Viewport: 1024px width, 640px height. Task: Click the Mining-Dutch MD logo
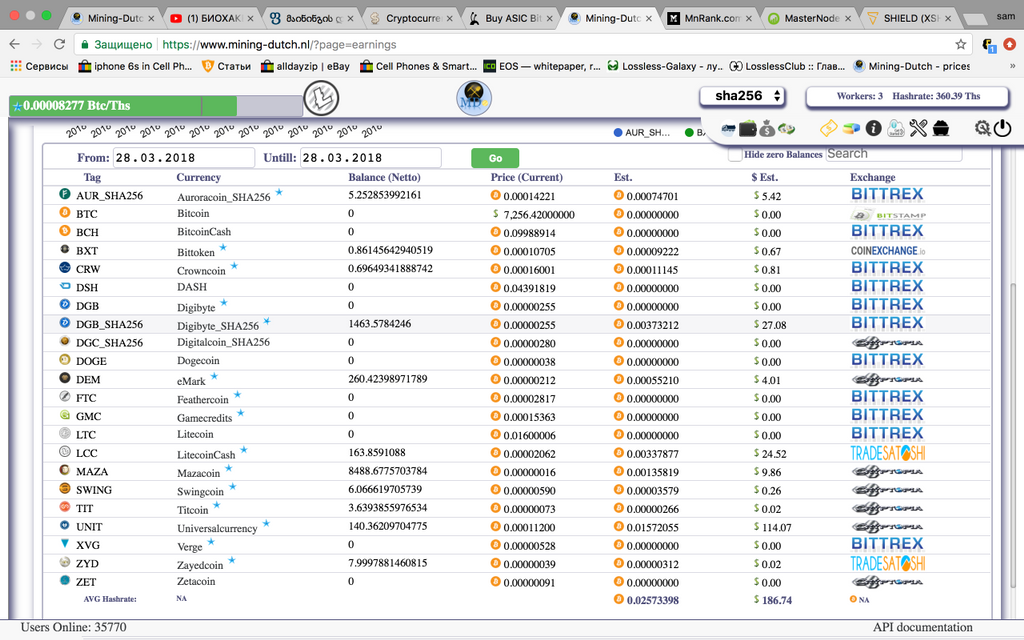(473, 99)
